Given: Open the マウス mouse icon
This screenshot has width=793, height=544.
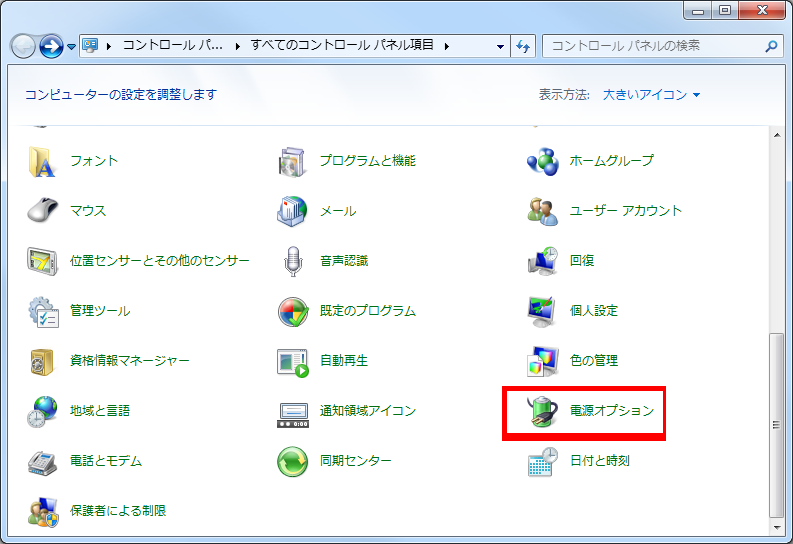Looking at the screenshot, I should (x=43, y=211).
